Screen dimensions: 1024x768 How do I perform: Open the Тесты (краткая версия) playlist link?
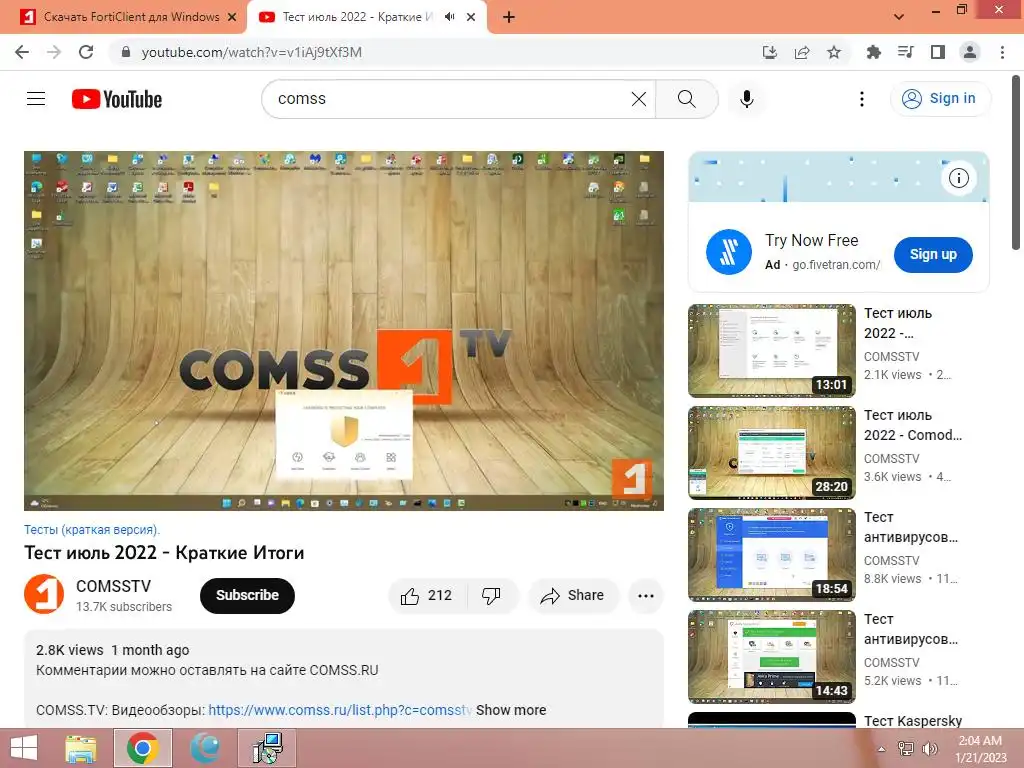(91, 530)
